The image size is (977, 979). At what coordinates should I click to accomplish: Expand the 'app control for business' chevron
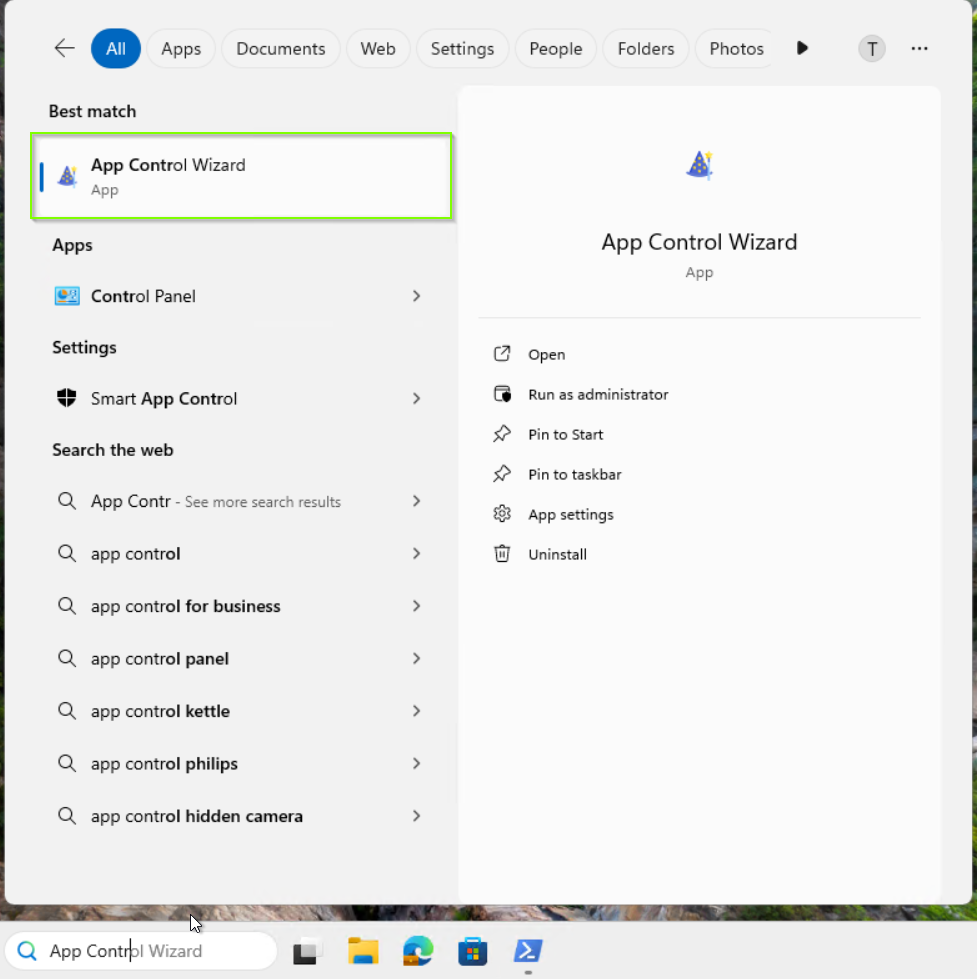[x=417, y=606]
